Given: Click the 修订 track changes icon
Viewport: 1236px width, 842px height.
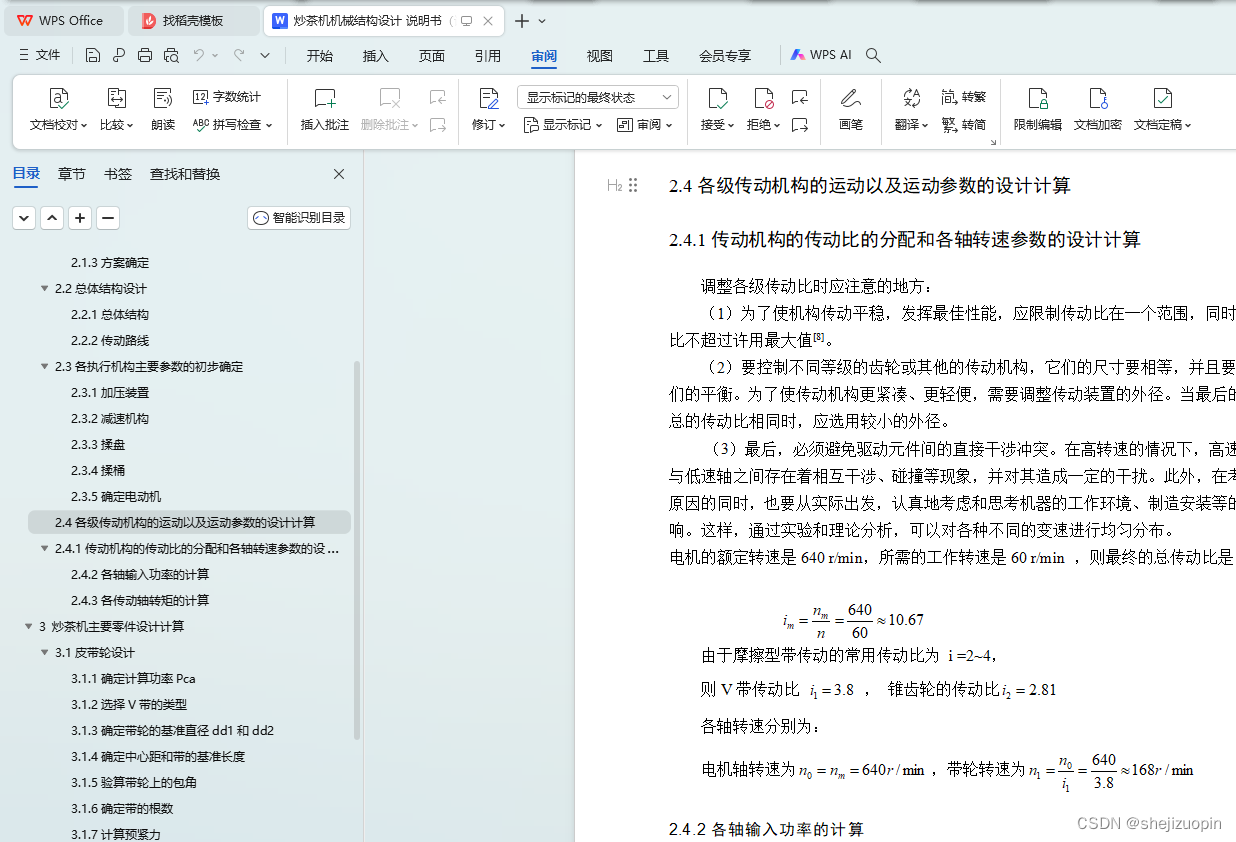Looking at the screenshot, I should 489,98.
